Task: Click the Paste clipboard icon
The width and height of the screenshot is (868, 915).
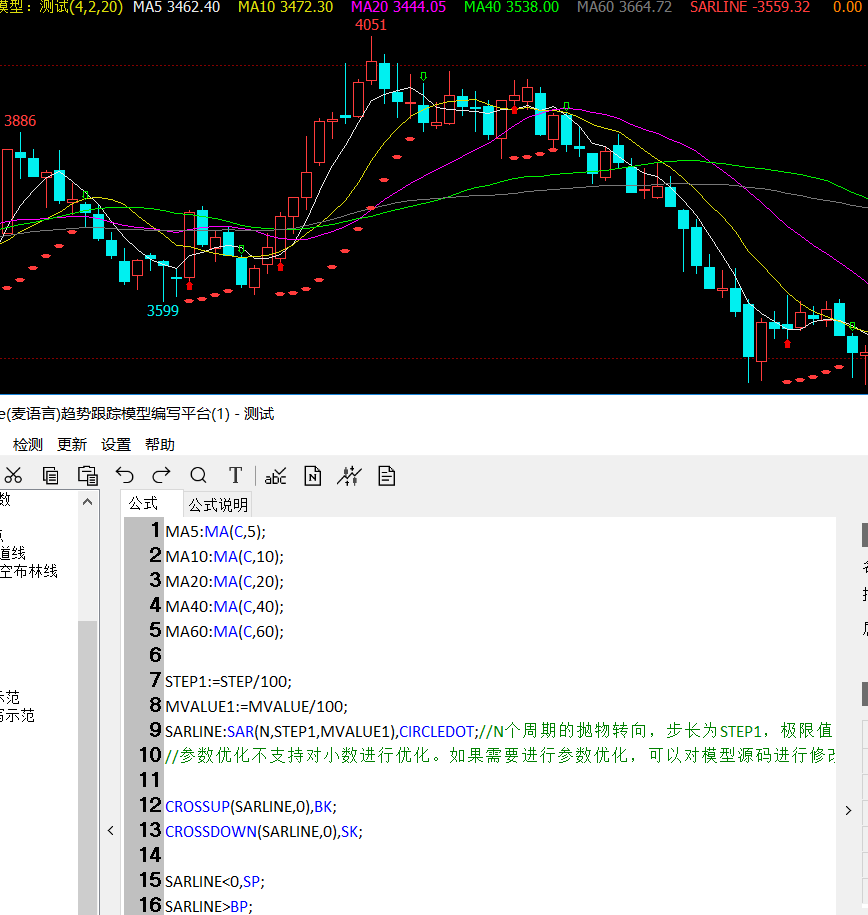Action: pyautogui.click(x=88, y=476)
